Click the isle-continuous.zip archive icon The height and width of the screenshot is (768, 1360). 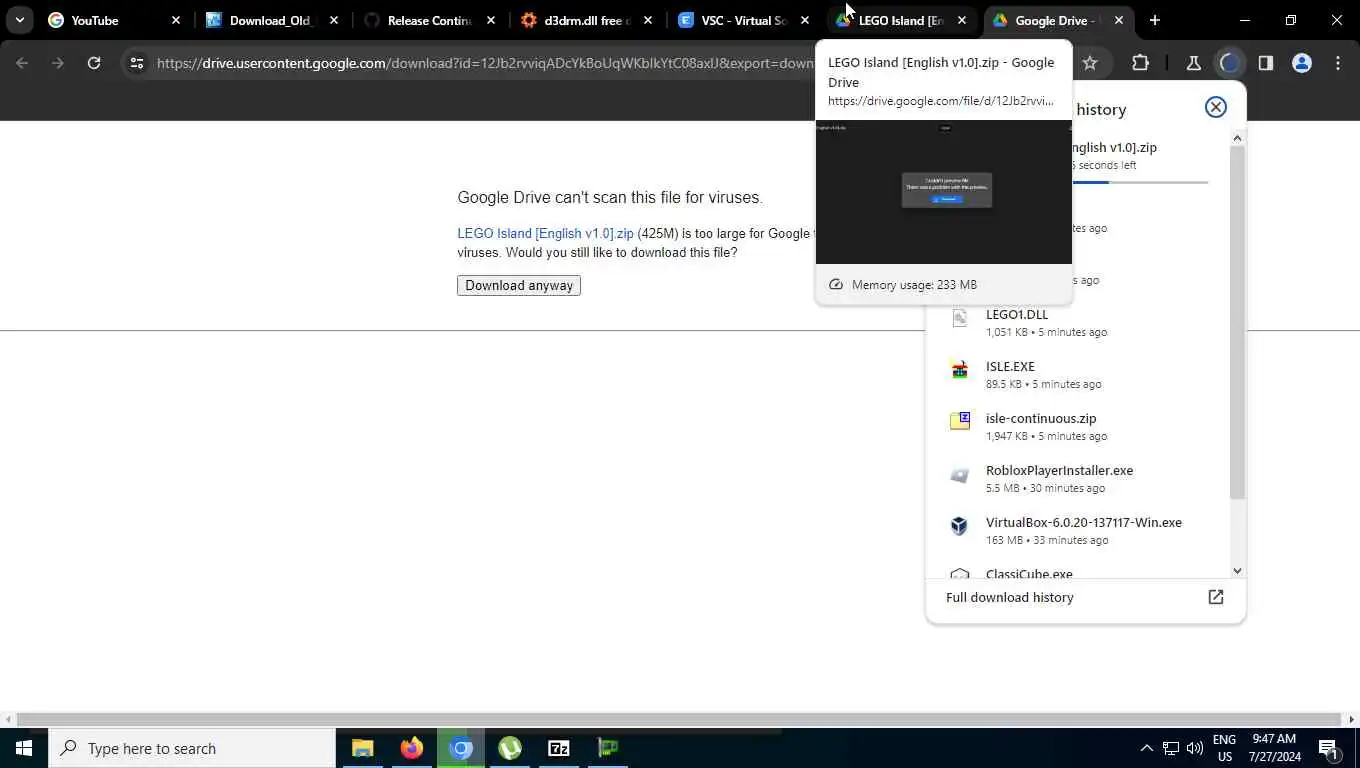[960, 422]
